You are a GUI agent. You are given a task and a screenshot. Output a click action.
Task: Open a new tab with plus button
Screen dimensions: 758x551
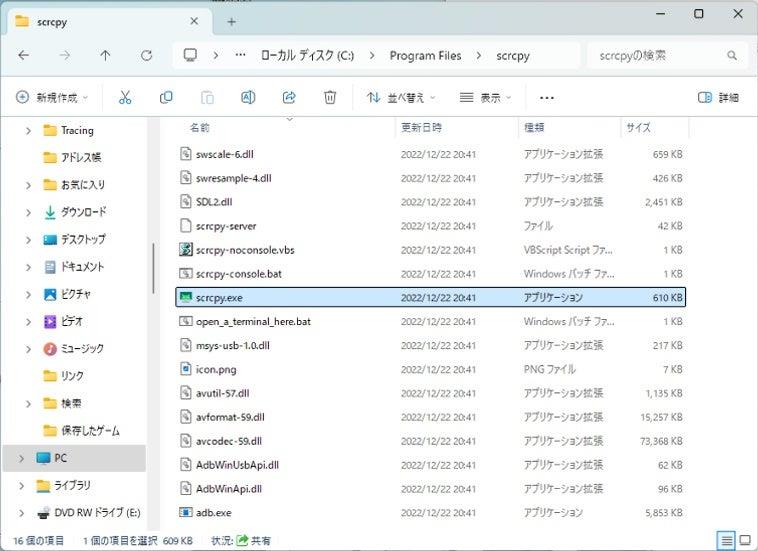coord(232,22)
